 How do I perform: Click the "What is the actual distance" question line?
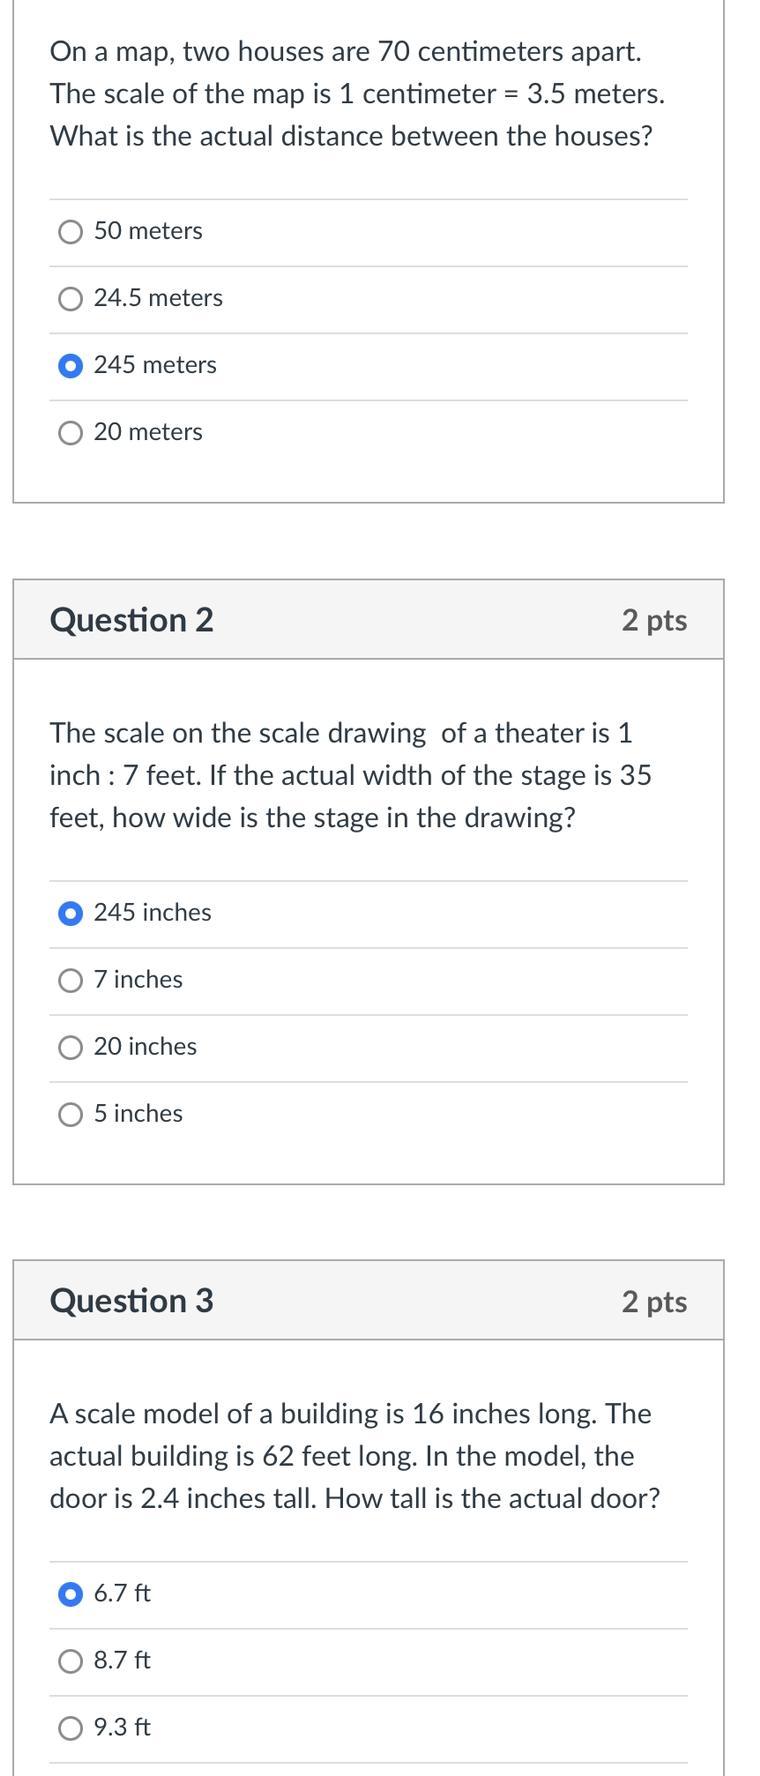(x=351, y=136)
